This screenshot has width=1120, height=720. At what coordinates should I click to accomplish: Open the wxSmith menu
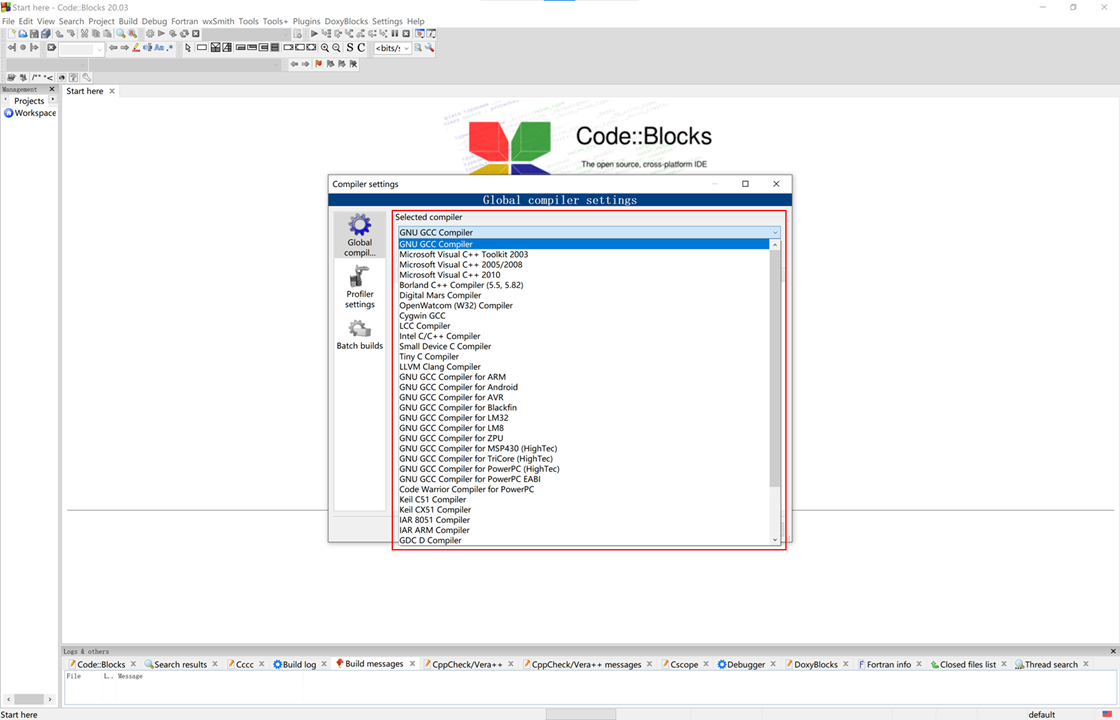tap(218, 21)
